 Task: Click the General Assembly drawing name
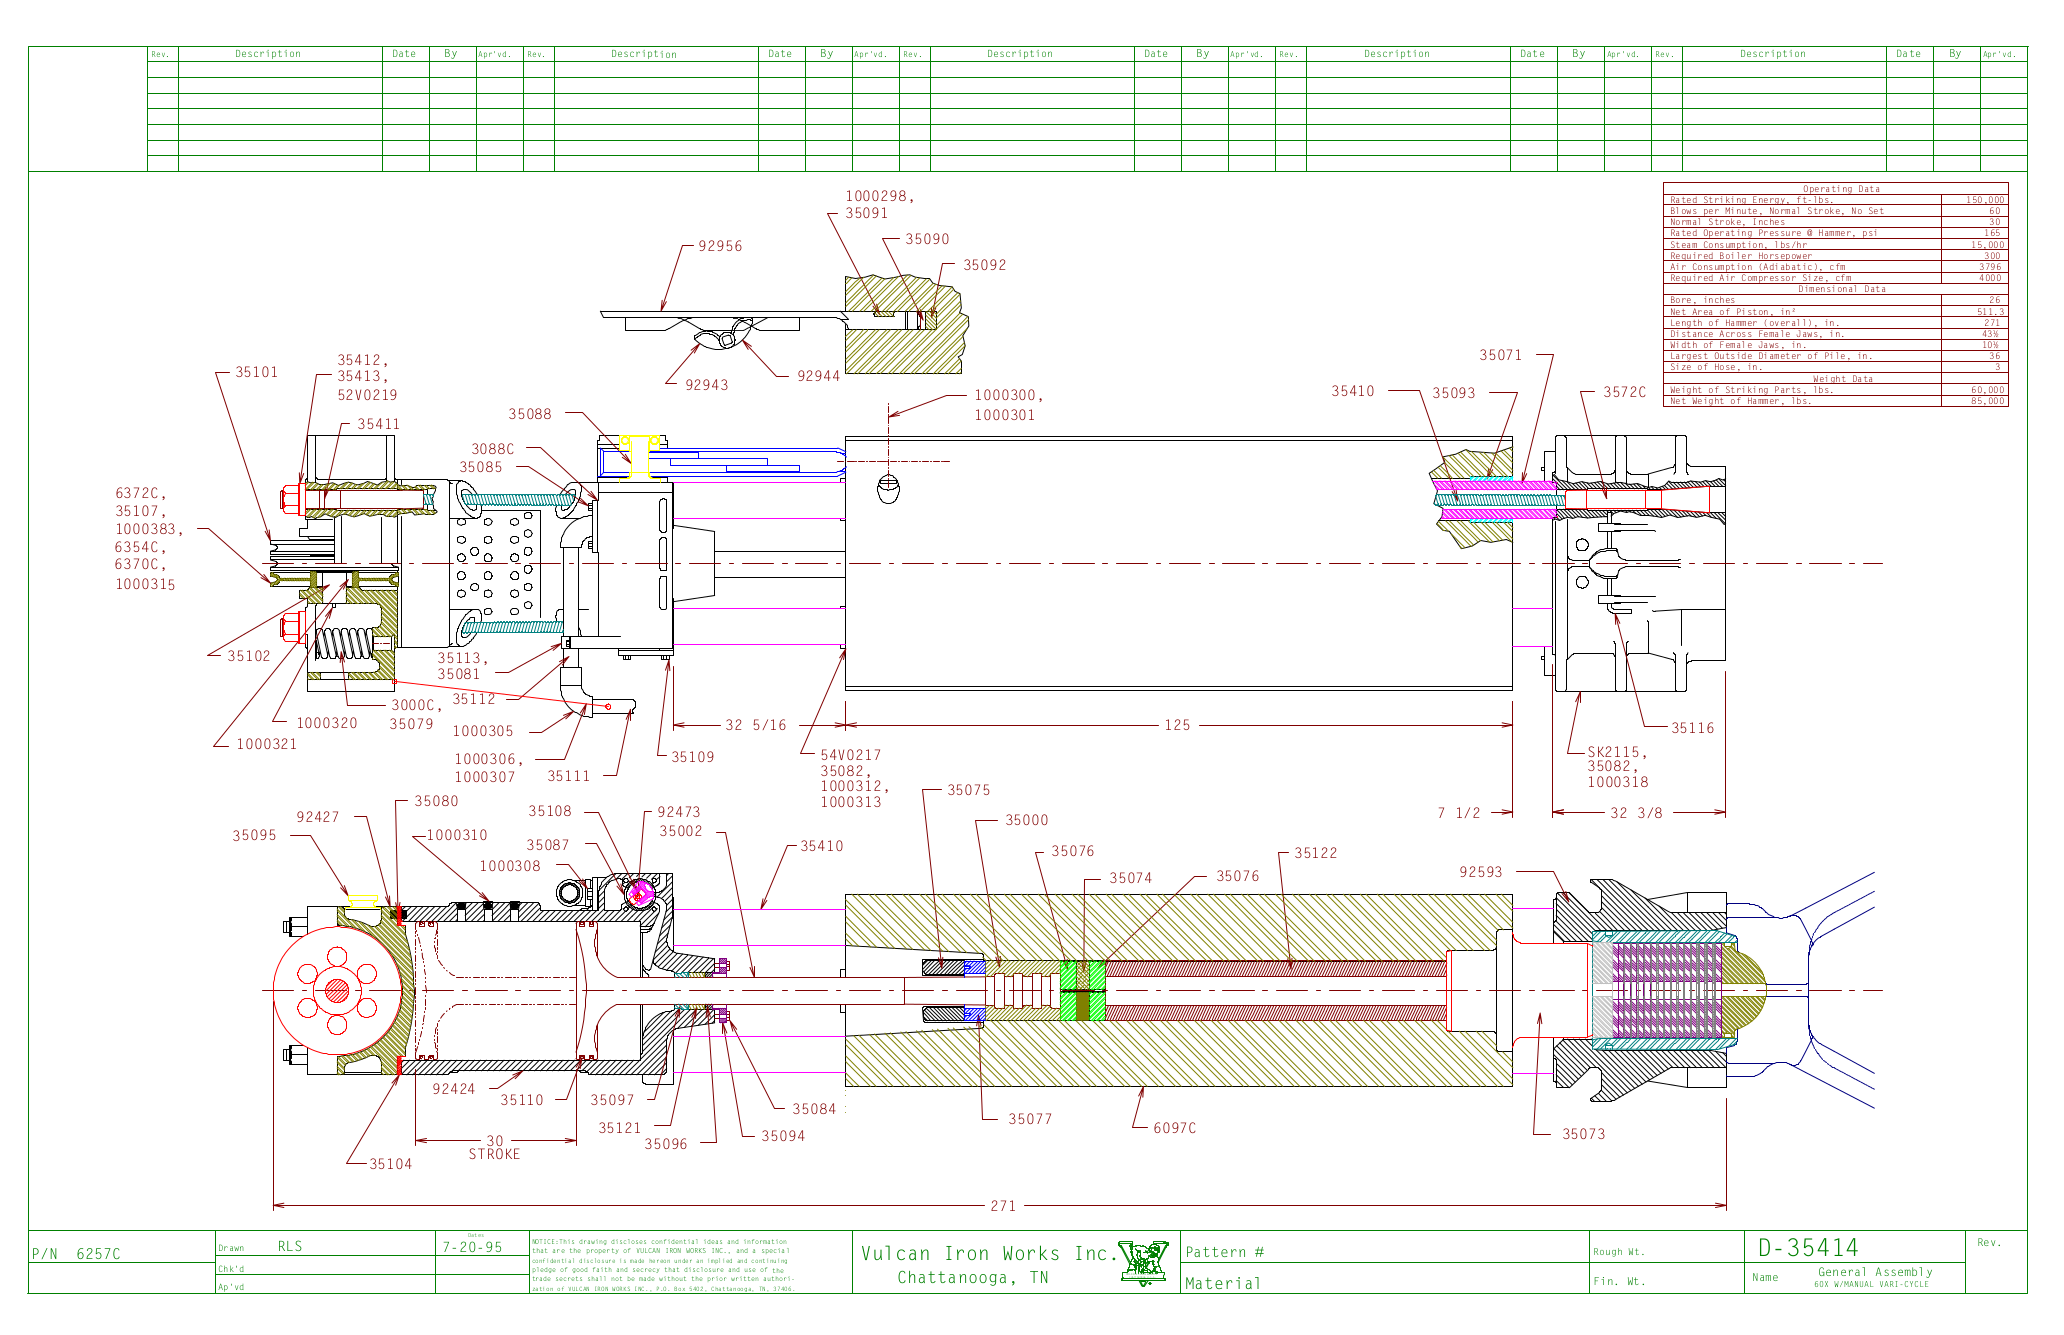click(x=1875, y=1272)
